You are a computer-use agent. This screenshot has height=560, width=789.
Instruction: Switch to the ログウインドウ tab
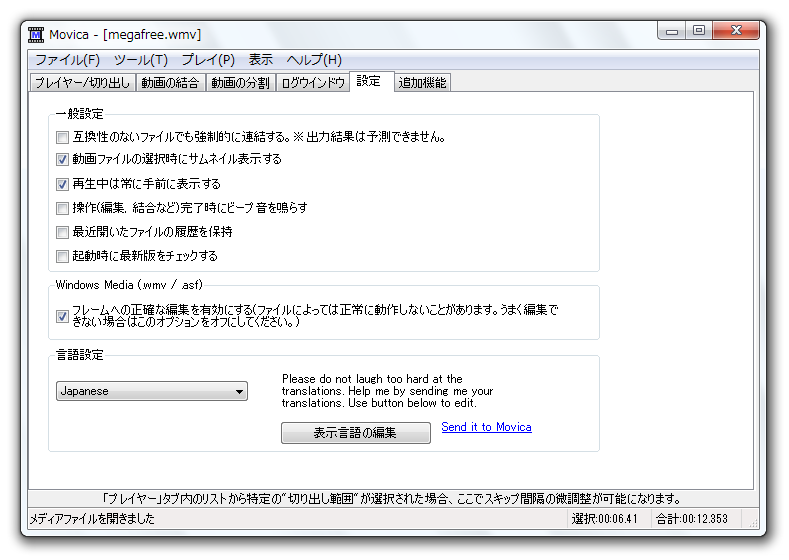(x=312, y=83)
